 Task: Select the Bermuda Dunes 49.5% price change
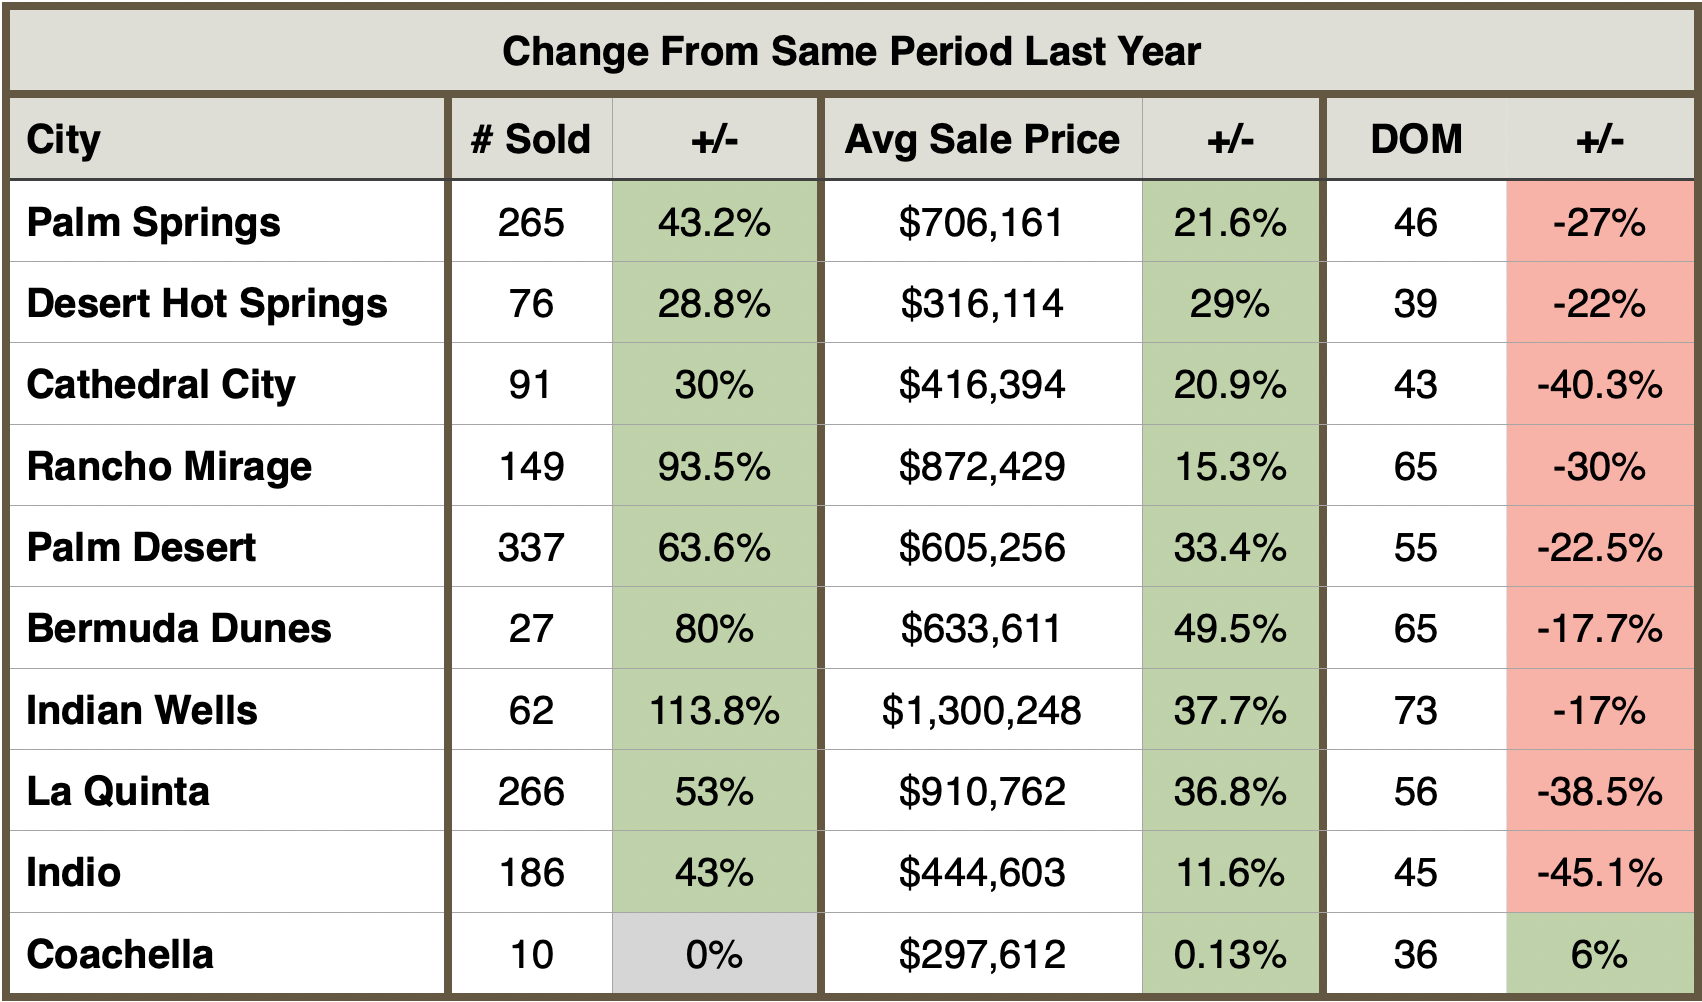(1230, 629)
